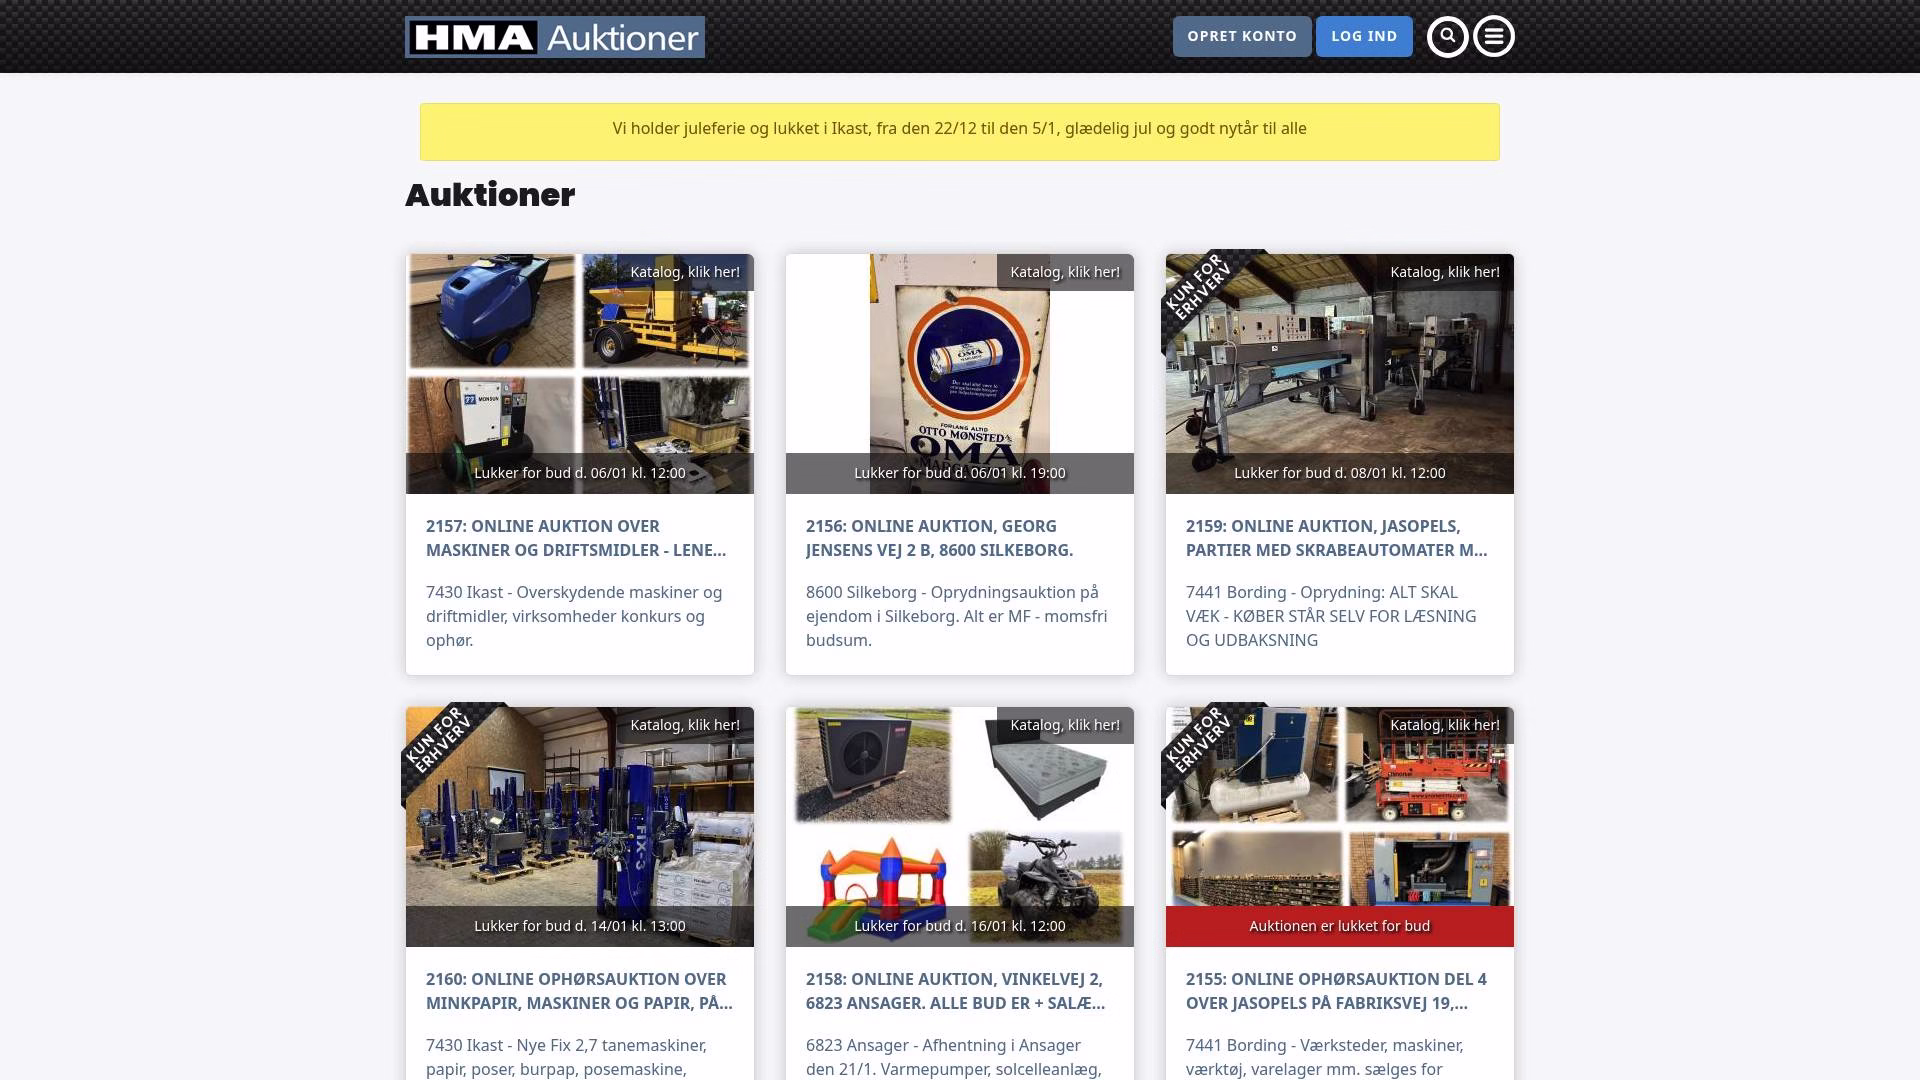Open catalog label on auction 2160 image
1920x1080 pixels.
tap(685, 725)
